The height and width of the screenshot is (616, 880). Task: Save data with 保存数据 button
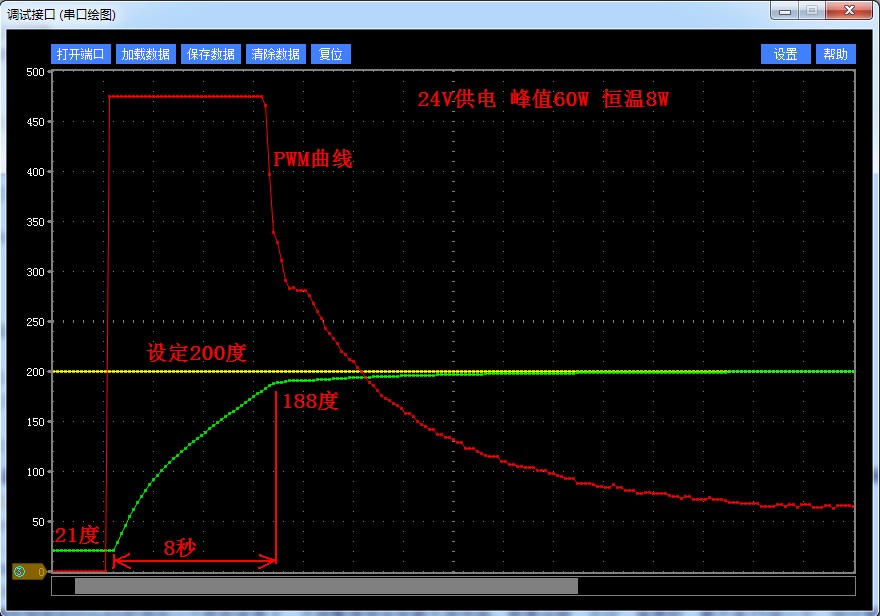point(211,54)
